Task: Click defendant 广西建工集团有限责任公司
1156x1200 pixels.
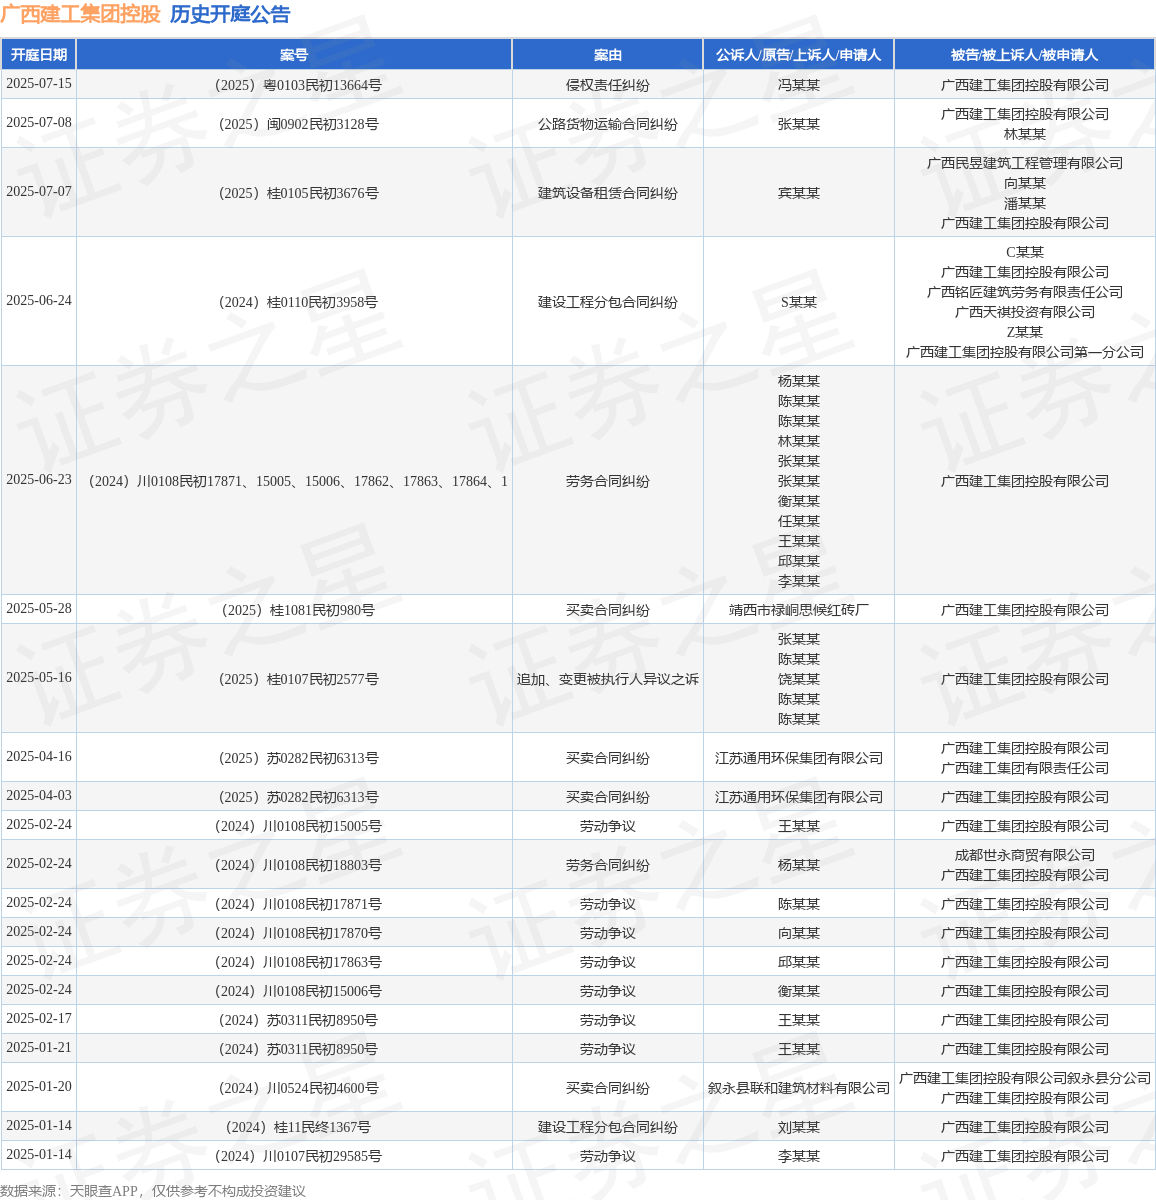Action: click(x=1025, y=768)
